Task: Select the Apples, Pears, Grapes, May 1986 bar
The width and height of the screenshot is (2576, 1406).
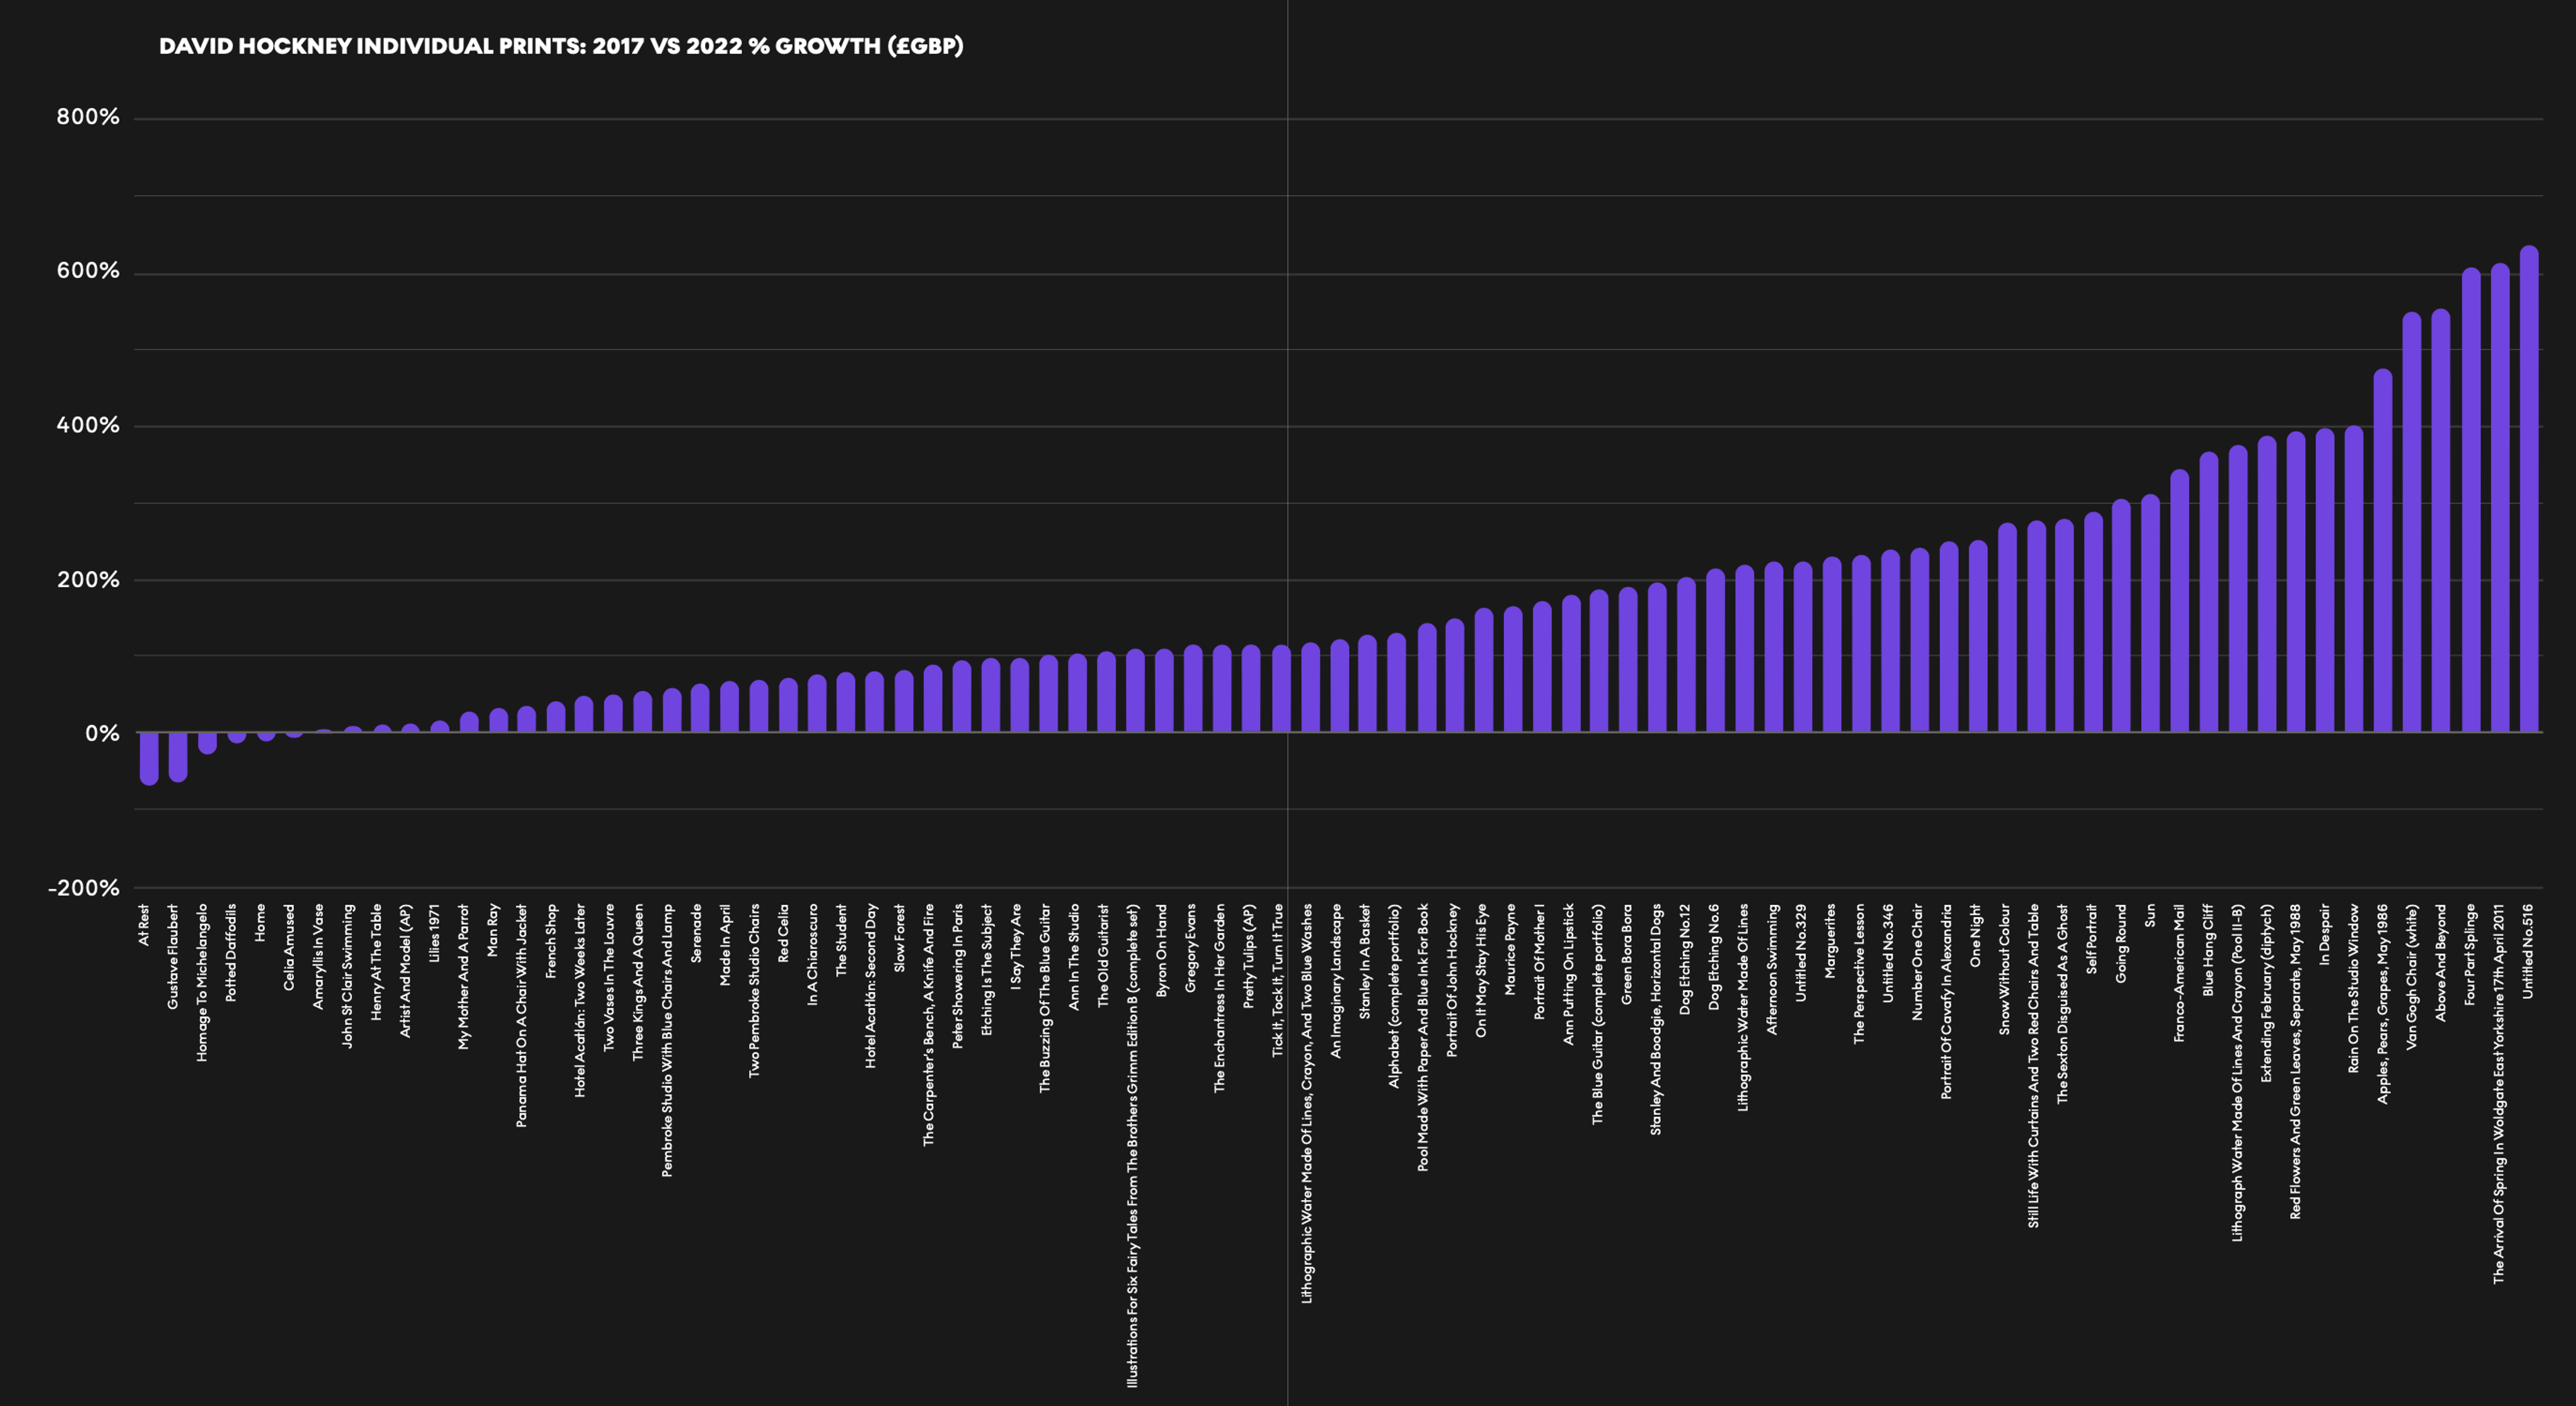Action: pos(2383,551)
